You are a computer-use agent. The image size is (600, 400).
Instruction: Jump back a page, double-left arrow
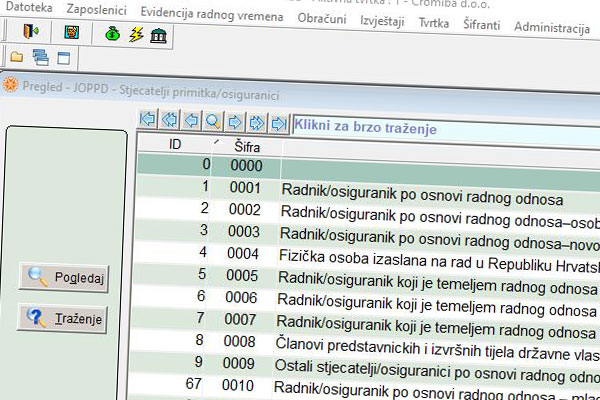point(170,119)
